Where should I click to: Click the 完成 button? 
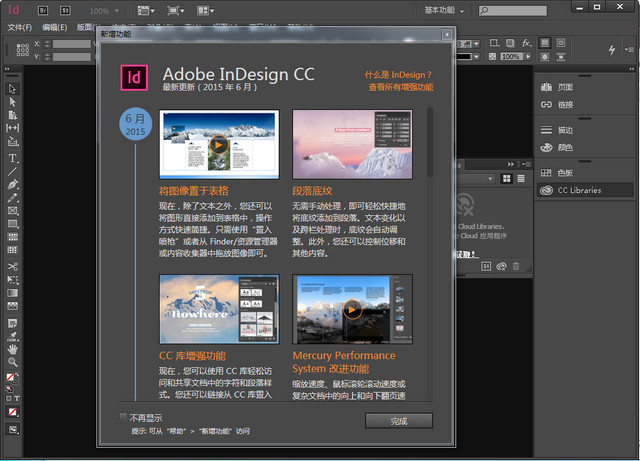pos(399,421)
